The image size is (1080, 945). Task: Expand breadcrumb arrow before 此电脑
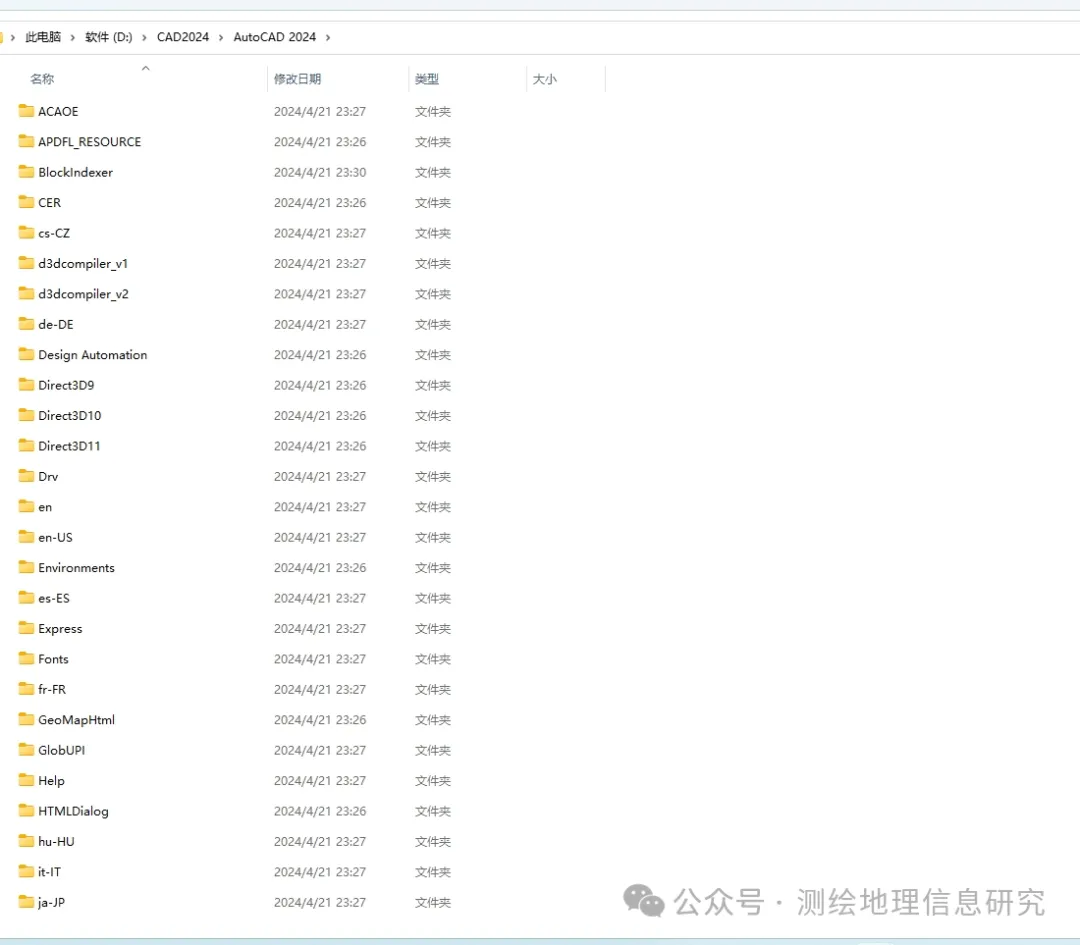12,37
